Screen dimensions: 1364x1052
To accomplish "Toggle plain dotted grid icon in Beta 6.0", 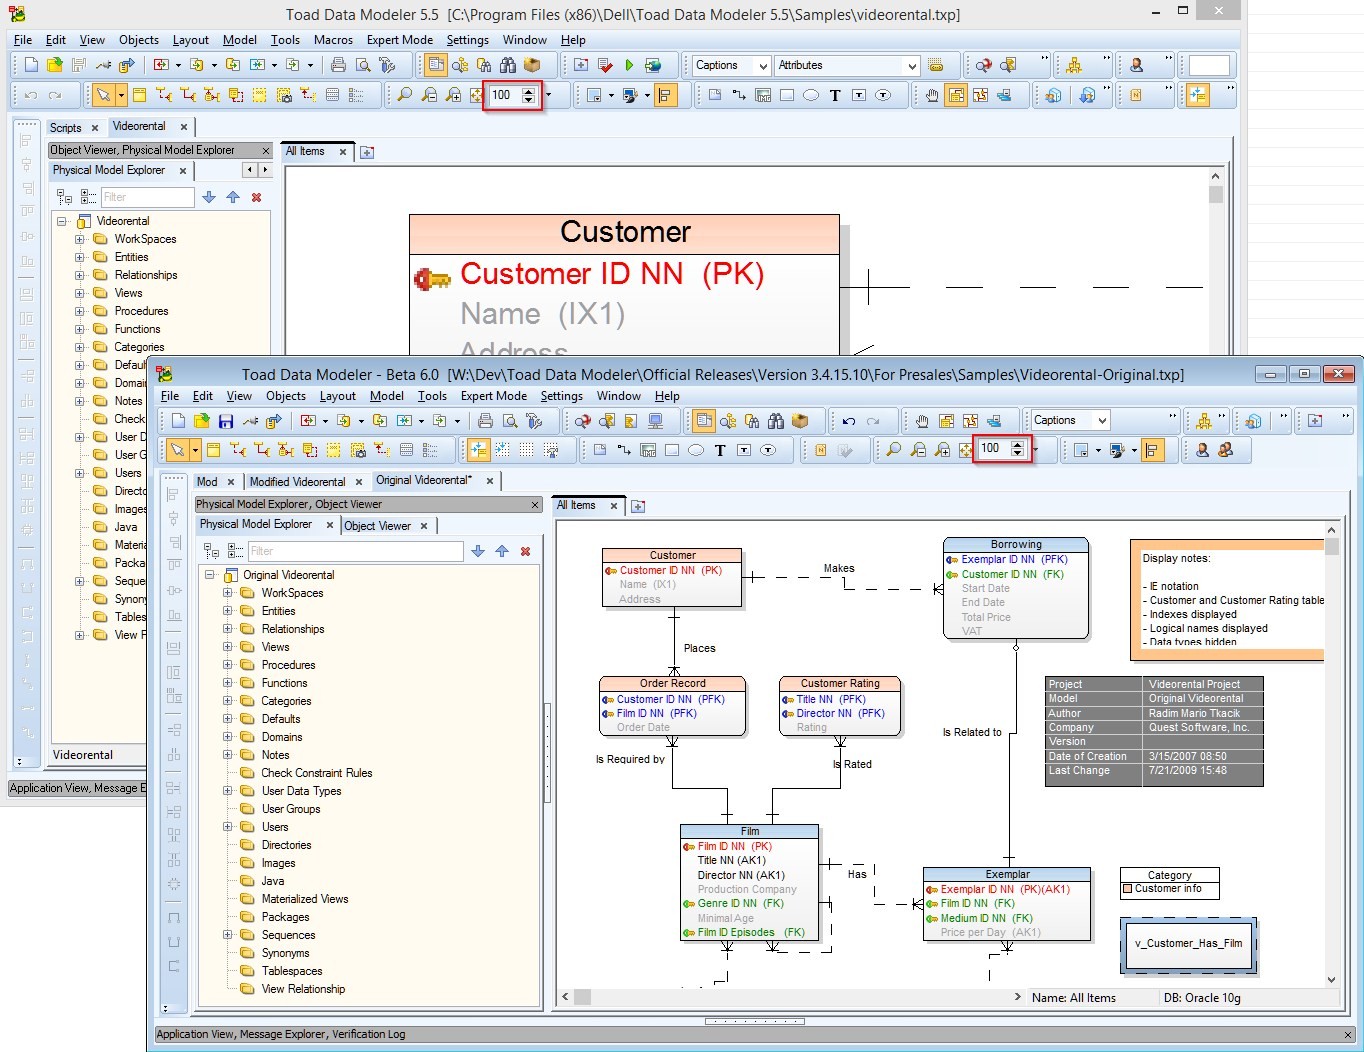I will pyautogui.click(x=527, y=450).
